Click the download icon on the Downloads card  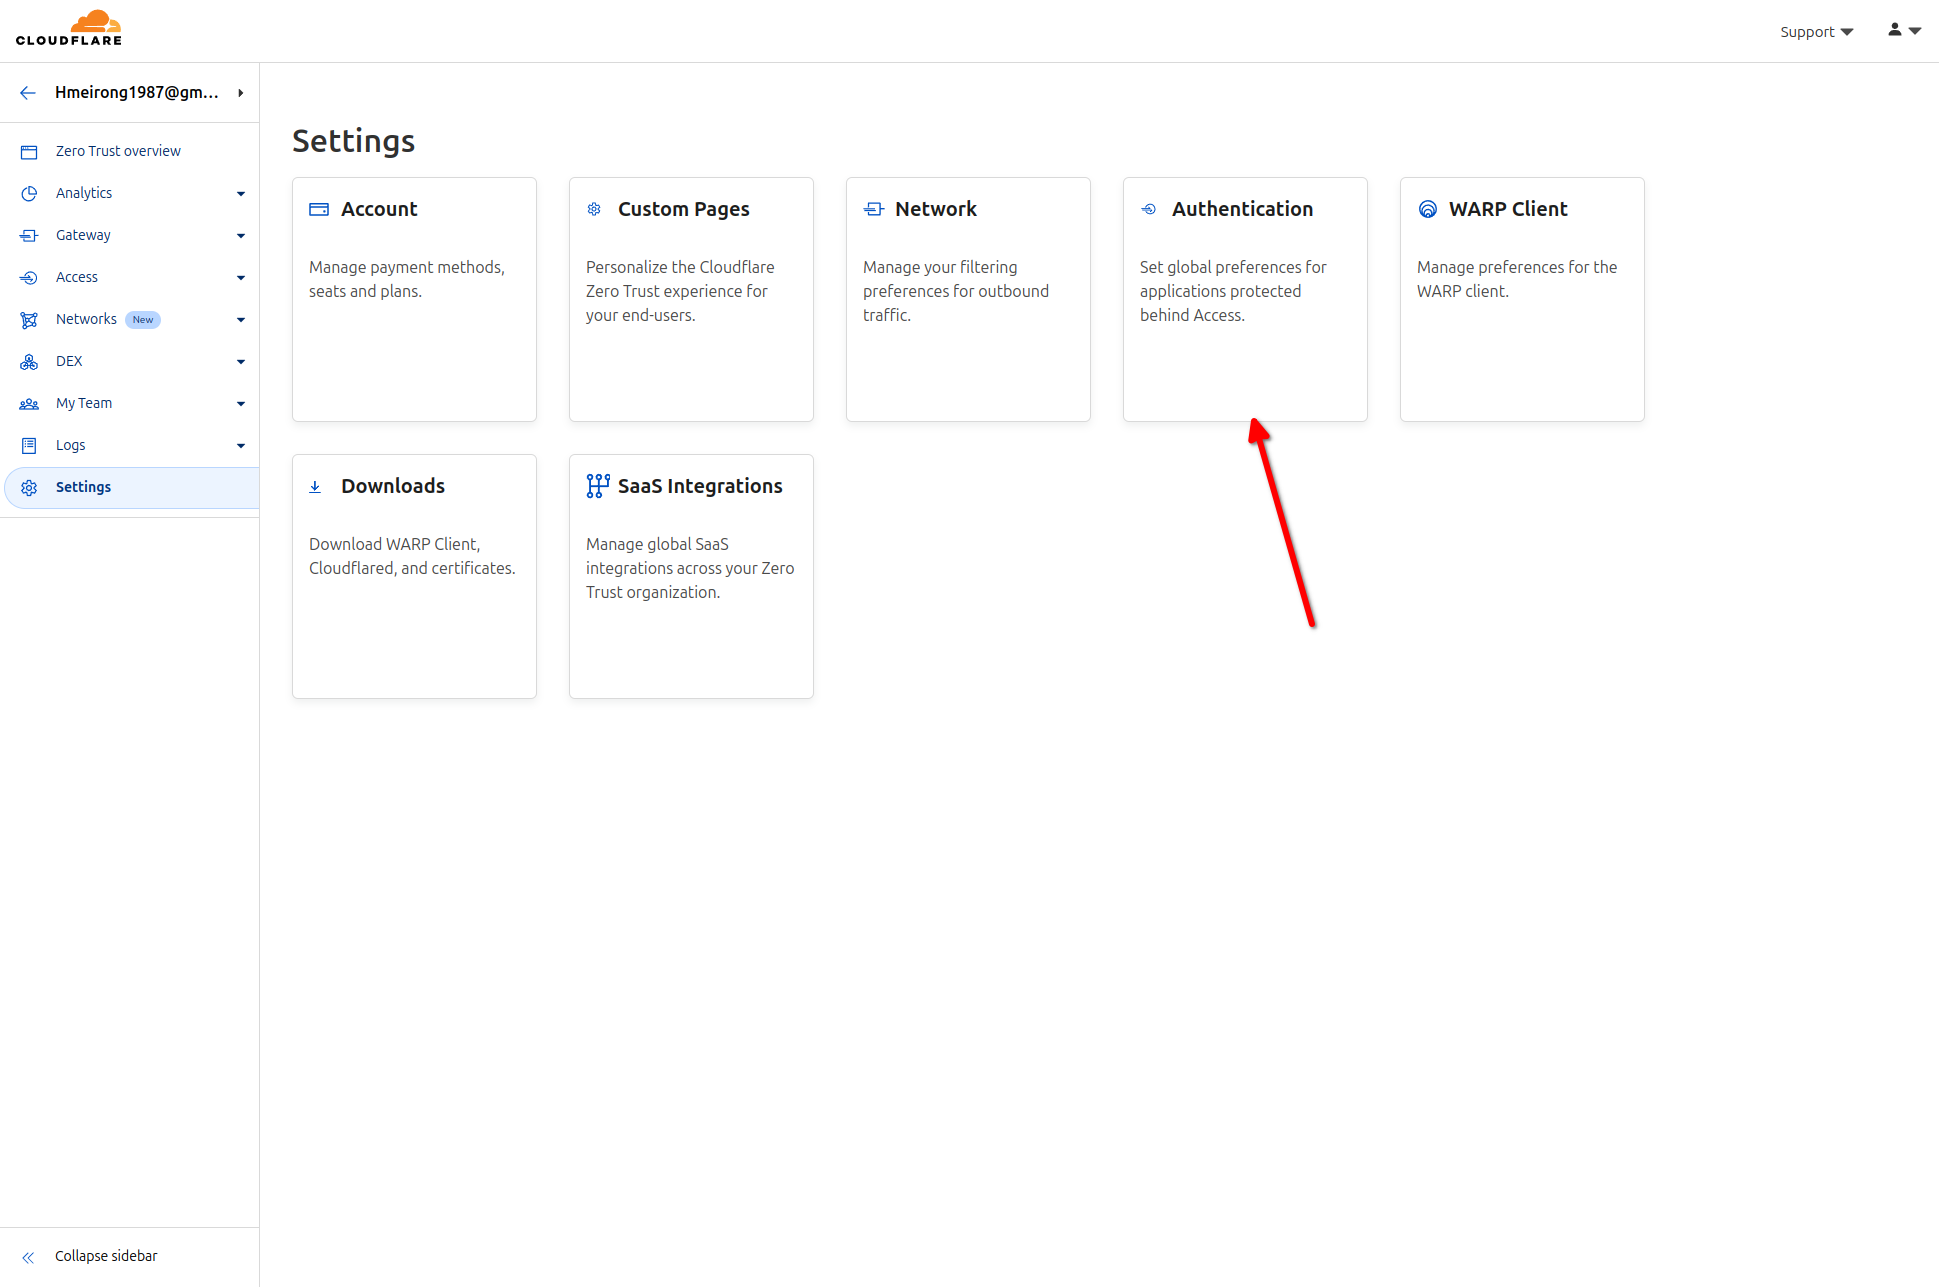point(316,486)
